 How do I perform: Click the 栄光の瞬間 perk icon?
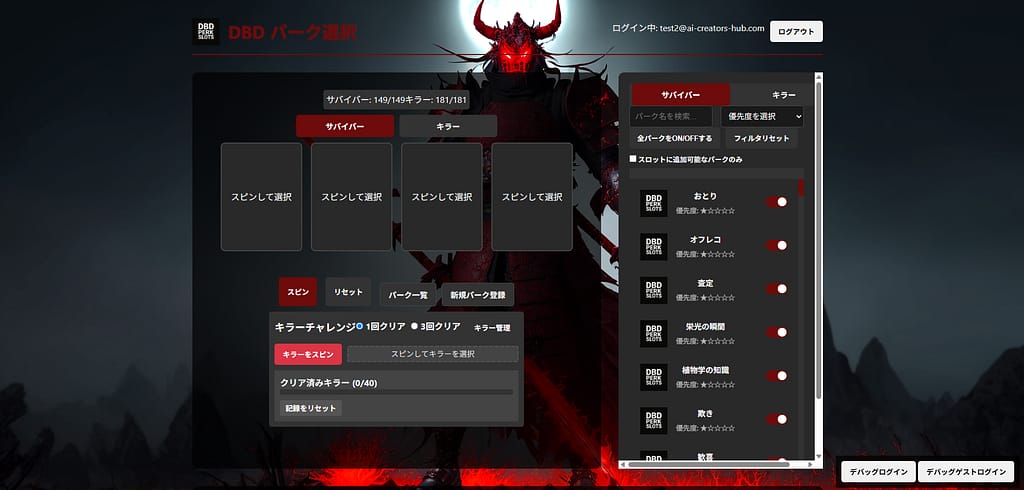[x=653, y=333]
